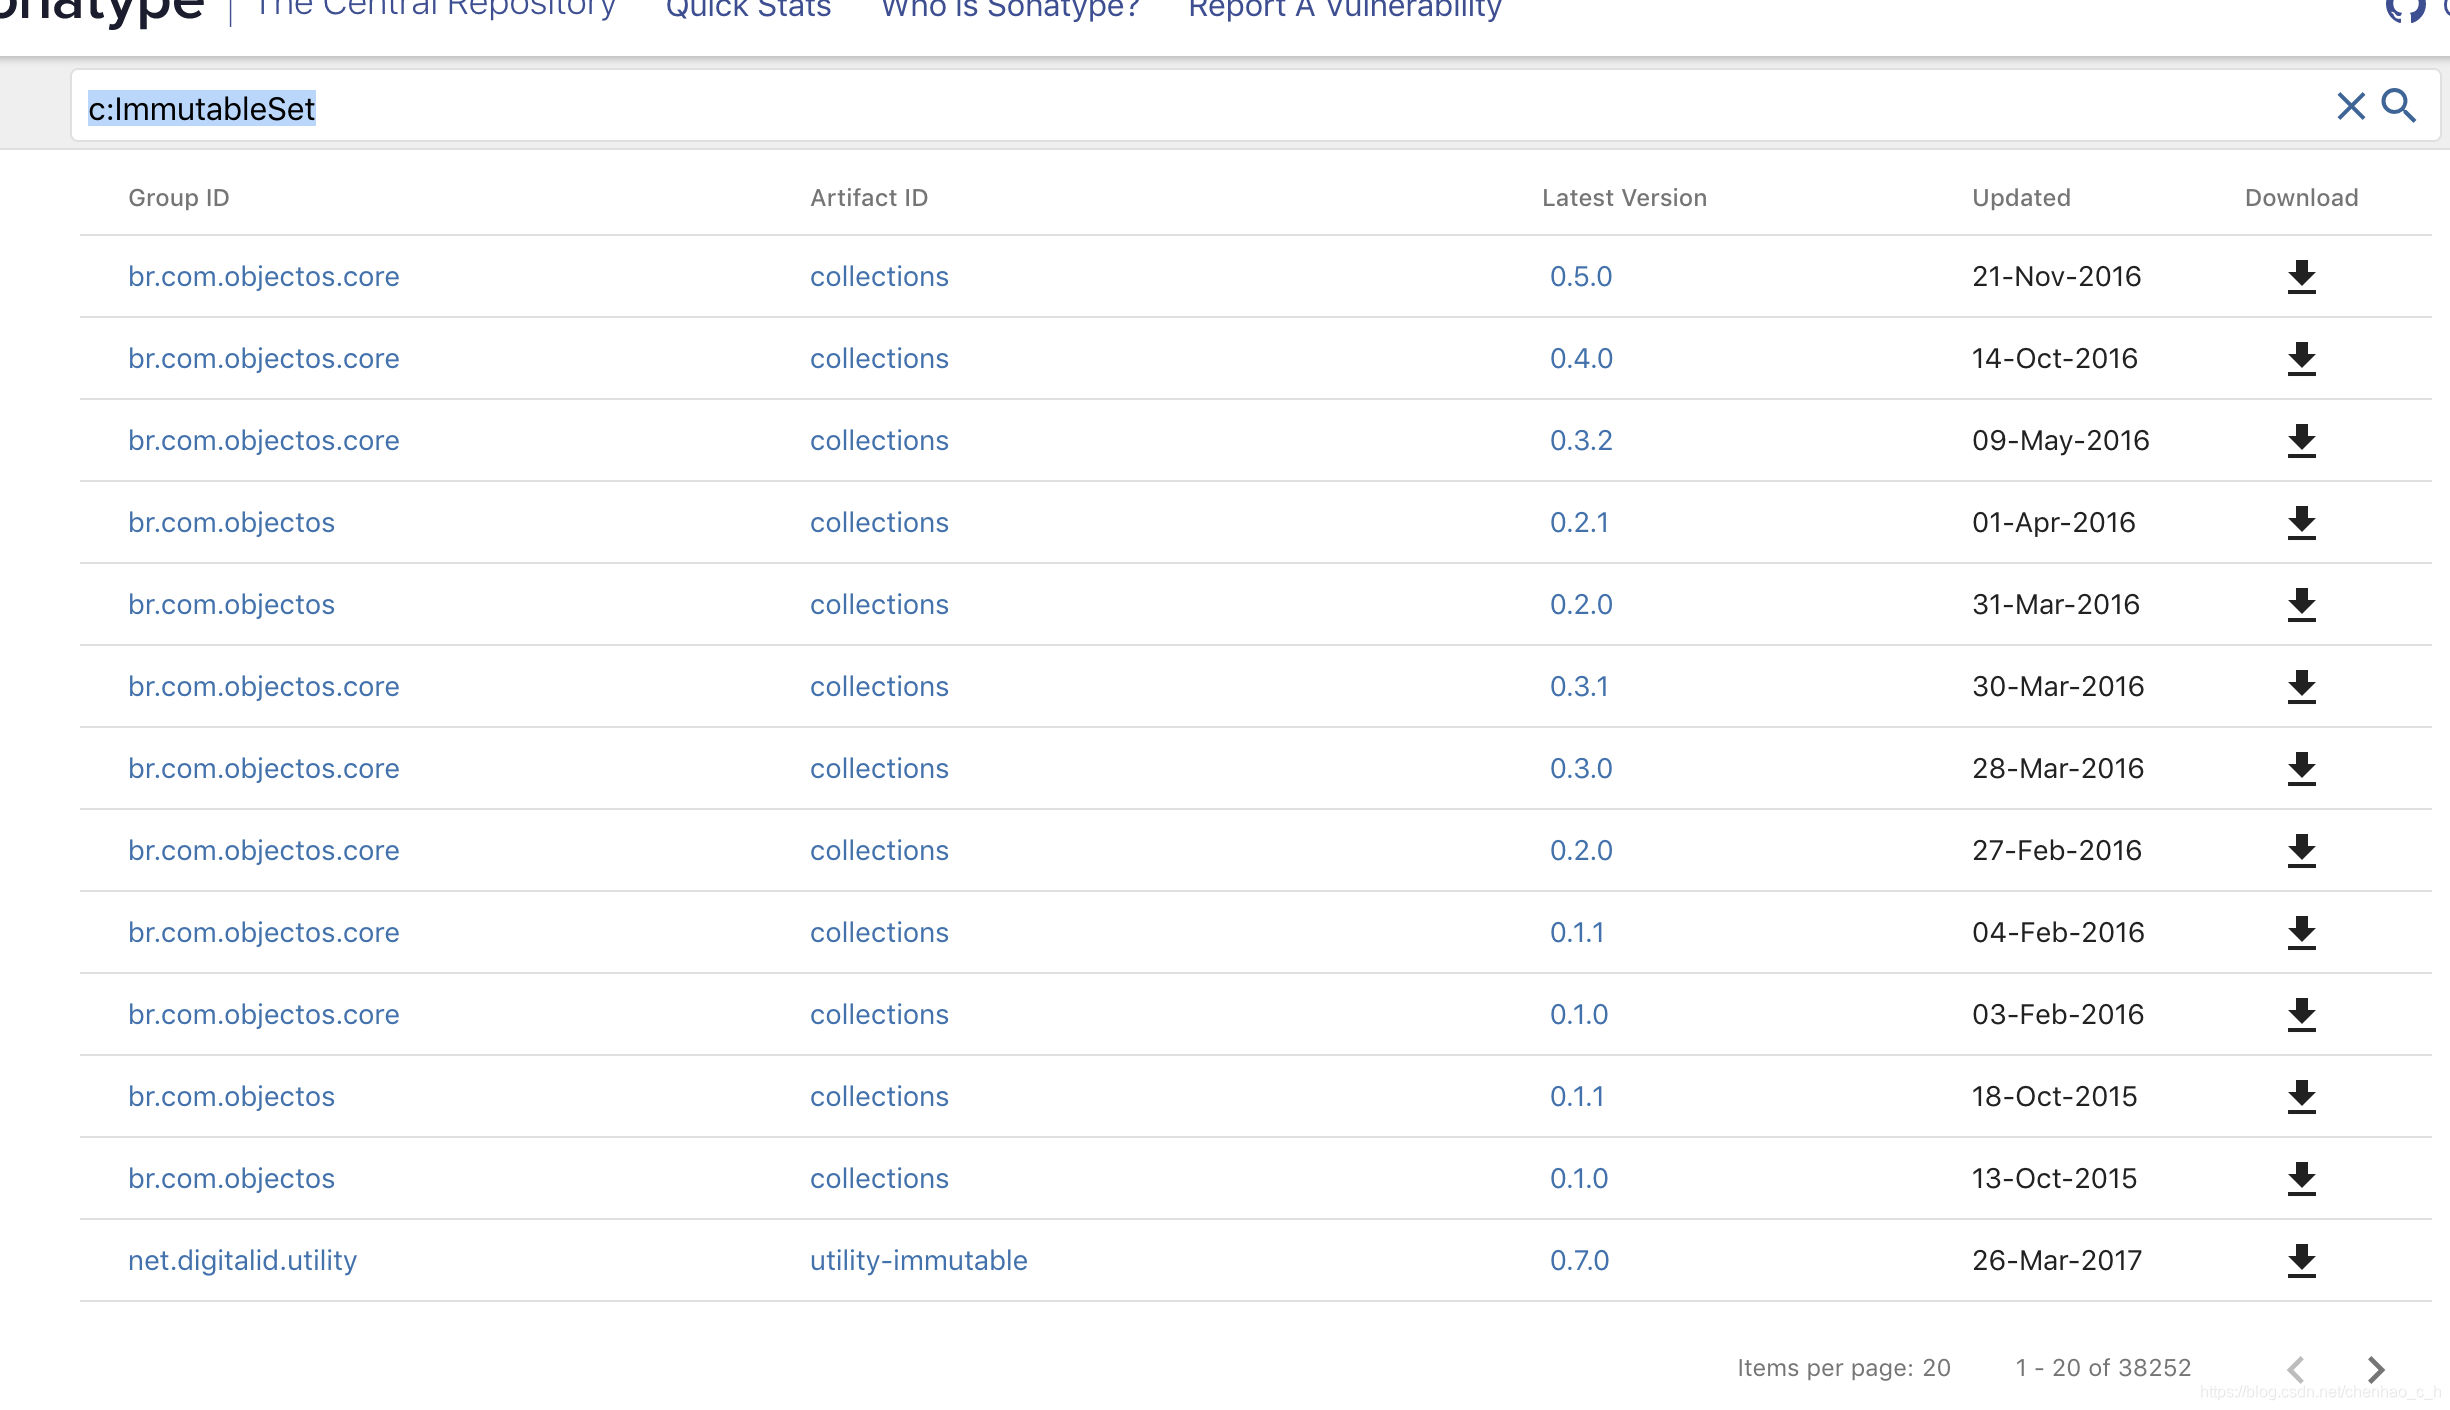The height and width of the screenshot is (1410, 2450).
Task: Download collections updated 04-Feb-2016
Action: click(x=2301, y=933)
